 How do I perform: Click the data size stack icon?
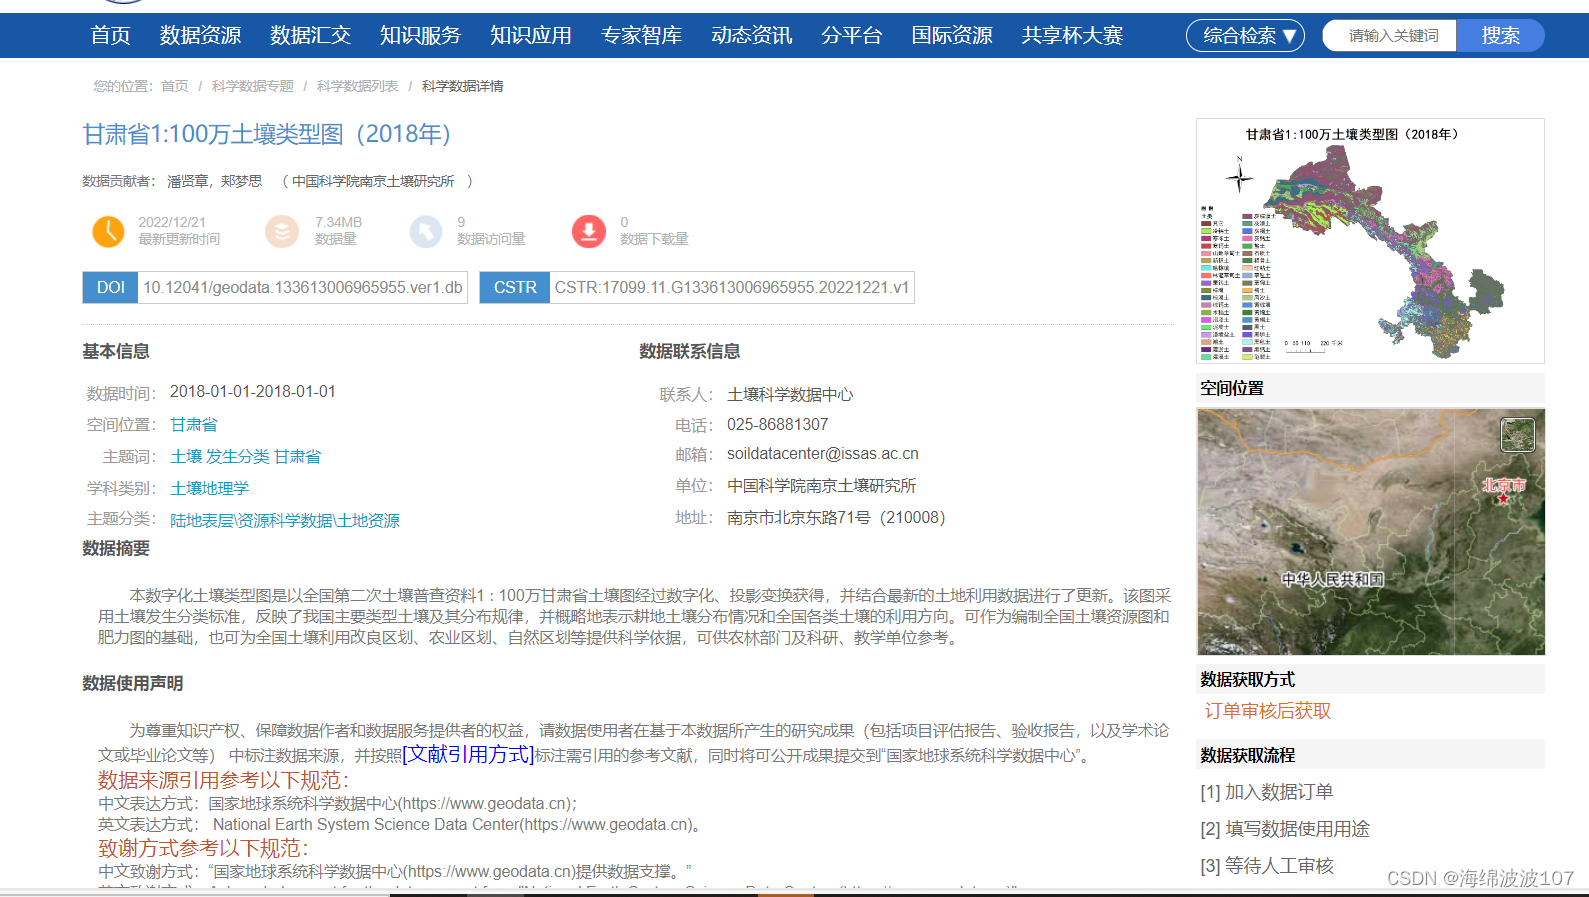point(282,231)
